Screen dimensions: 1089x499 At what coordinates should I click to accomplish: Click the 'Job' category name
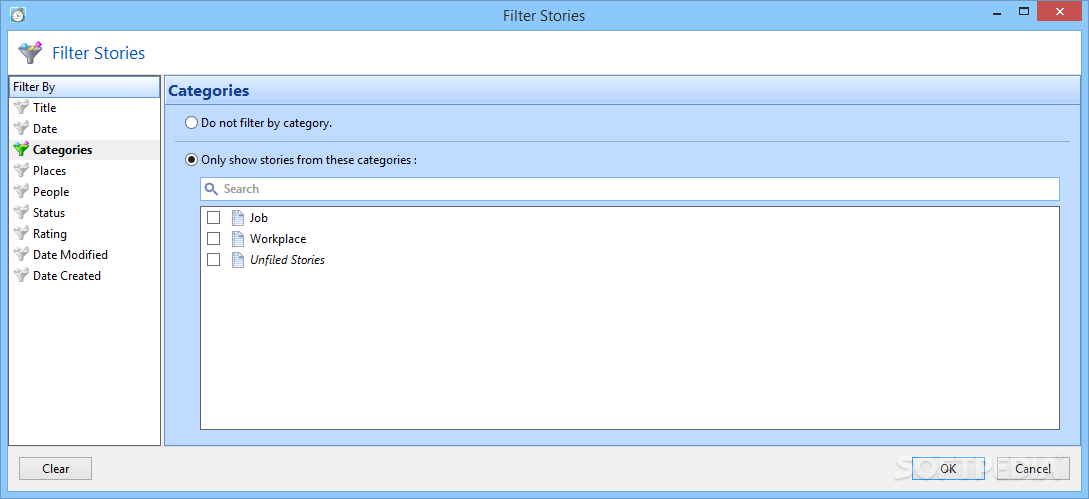(258, 218)
